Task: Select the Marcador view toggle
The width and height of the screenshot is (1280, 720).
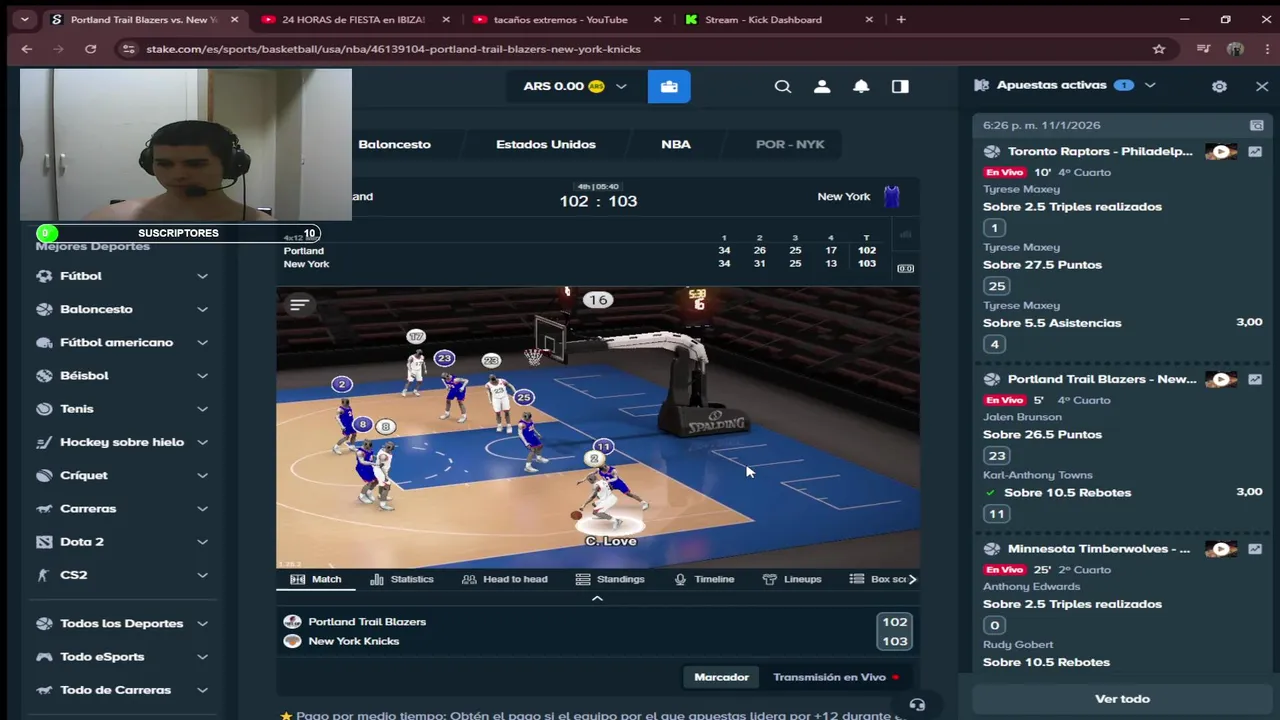Action: [x=721, y=677]
